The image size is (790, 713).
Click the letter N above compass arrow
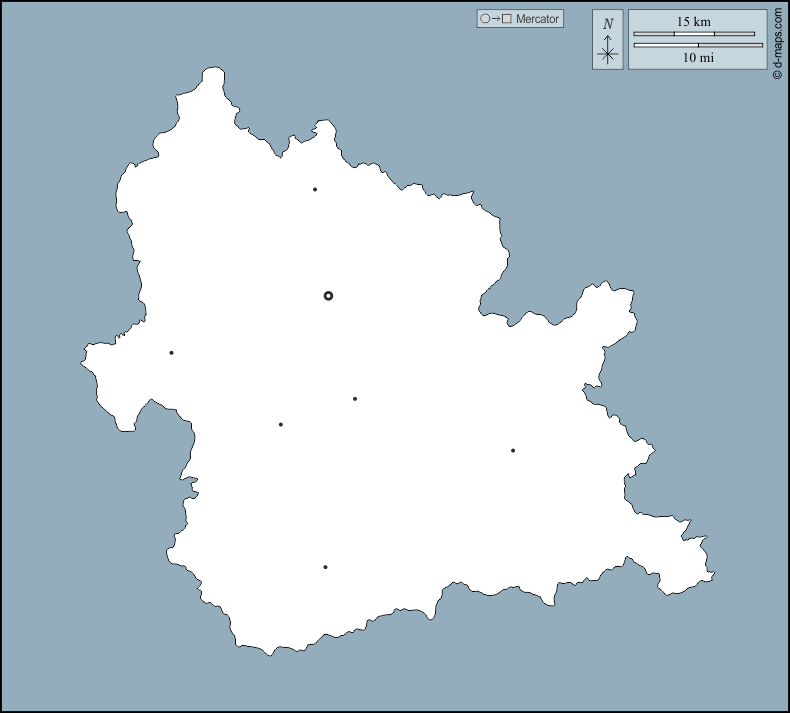pyautogui.click(x=608, y=24)
